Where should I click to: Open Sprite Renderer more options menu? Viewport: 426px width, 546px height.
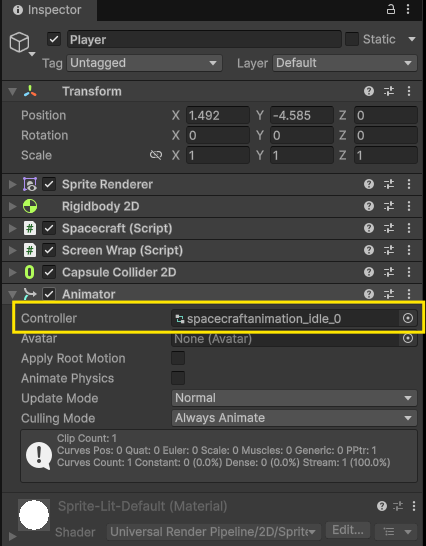(409, 184)
